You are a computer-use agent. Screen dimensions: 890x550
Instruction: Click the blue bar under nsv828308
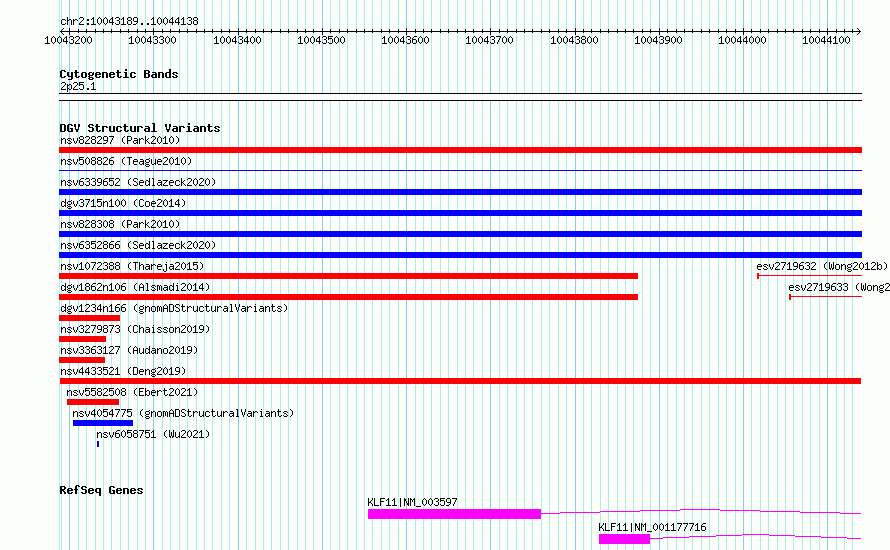pos(460,234)
